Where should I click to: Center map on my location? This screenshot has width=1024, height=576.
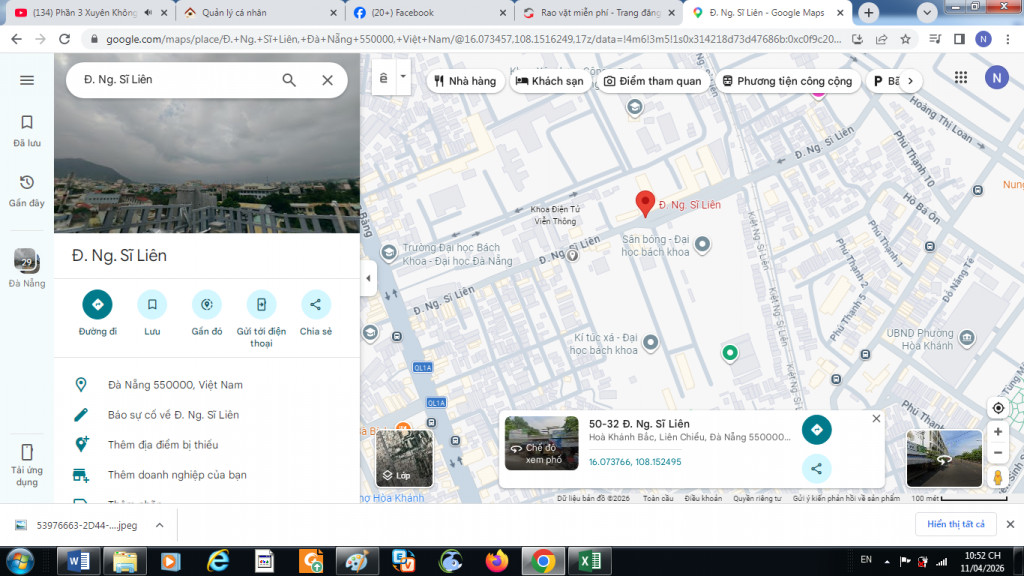pos(997,408)
